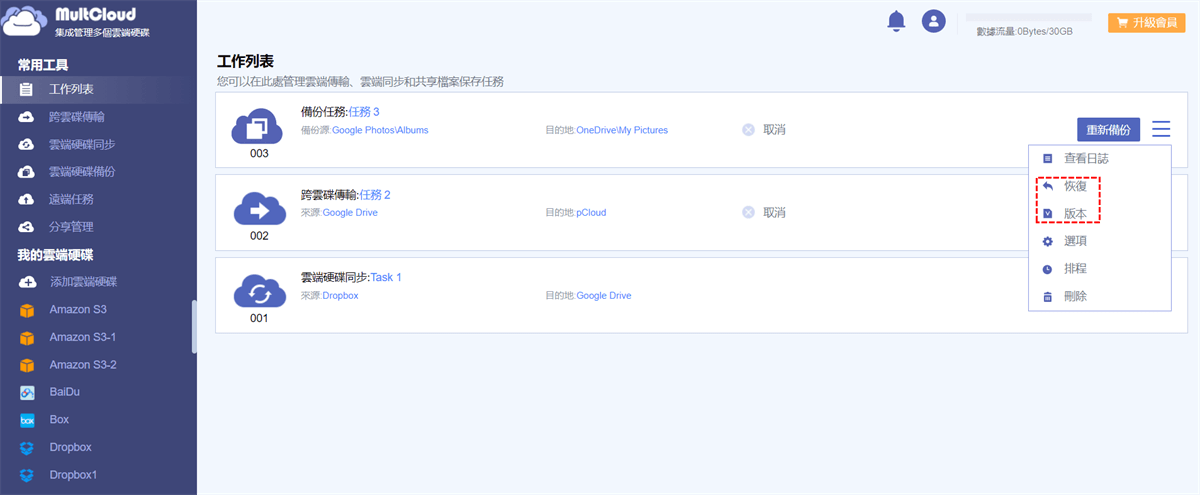Click the 遠端任務 sidebar icon
The height and width of the screenshot is (495, 1200).
(x=27, y=200)
